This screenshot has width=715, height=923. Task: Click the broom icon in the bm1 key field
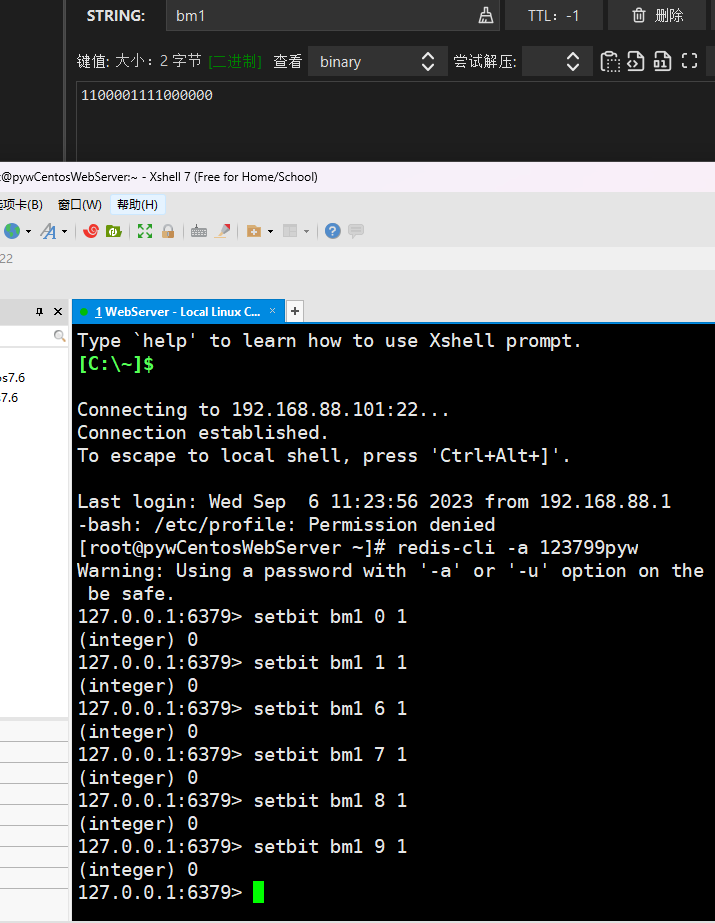(x=485, y=15)
